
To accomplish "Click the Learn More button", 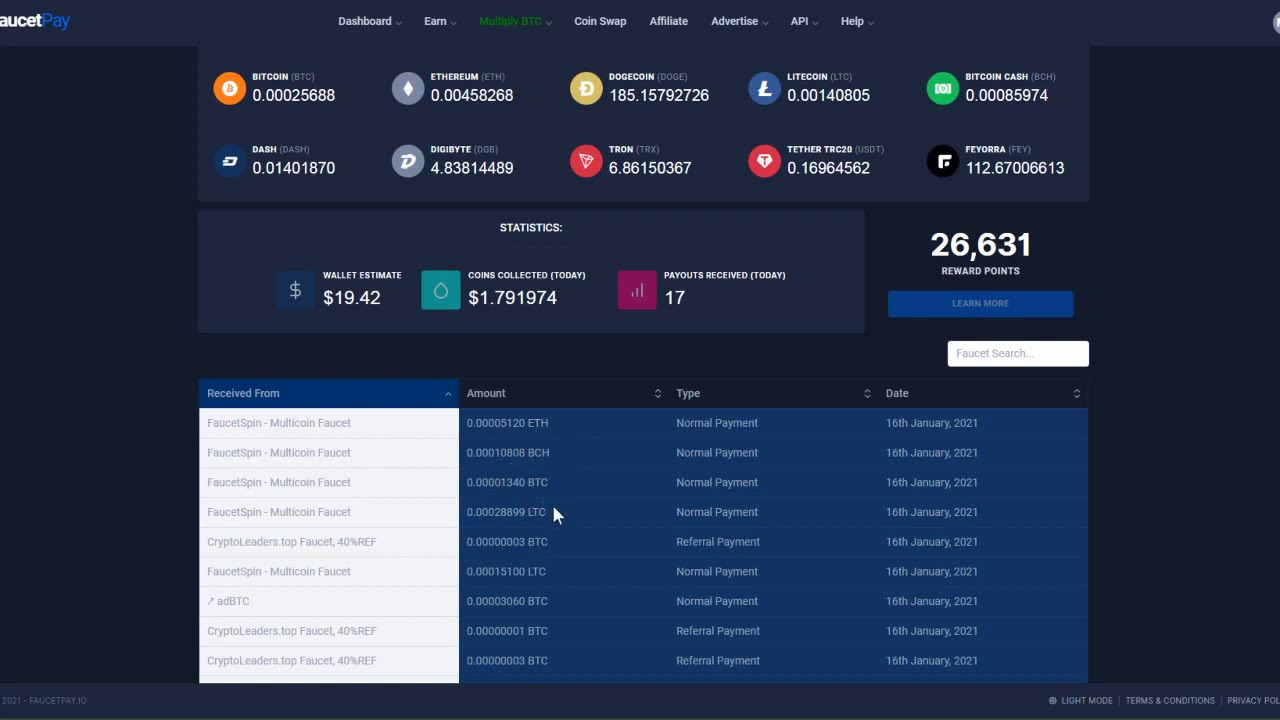I will 980,303.
